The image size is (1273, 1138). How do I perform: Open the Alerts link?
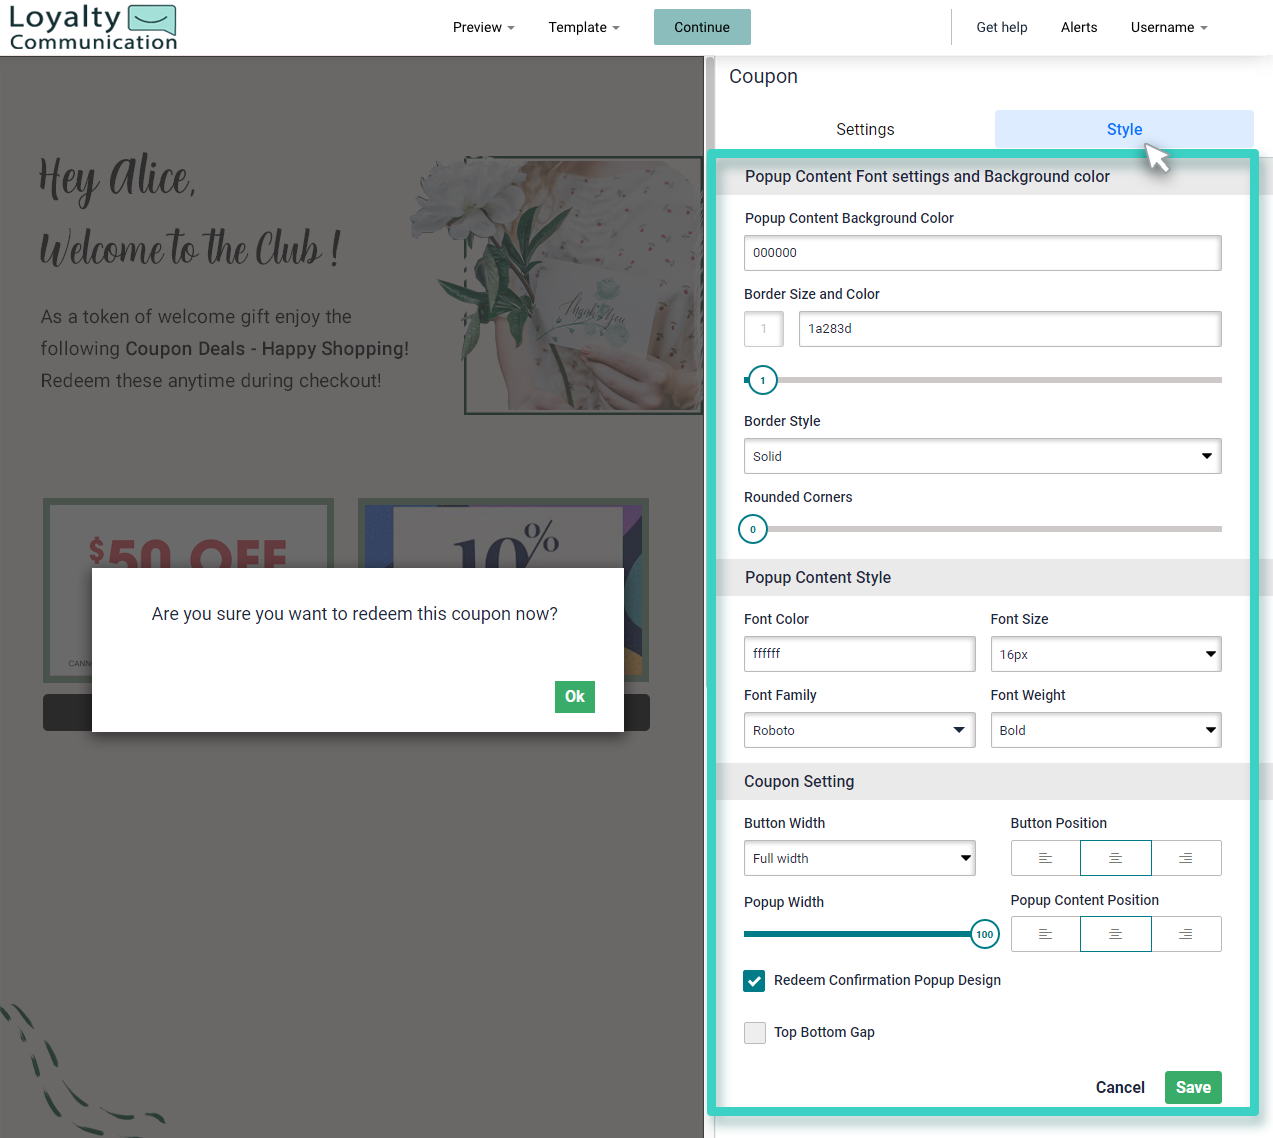(1079, 27)
